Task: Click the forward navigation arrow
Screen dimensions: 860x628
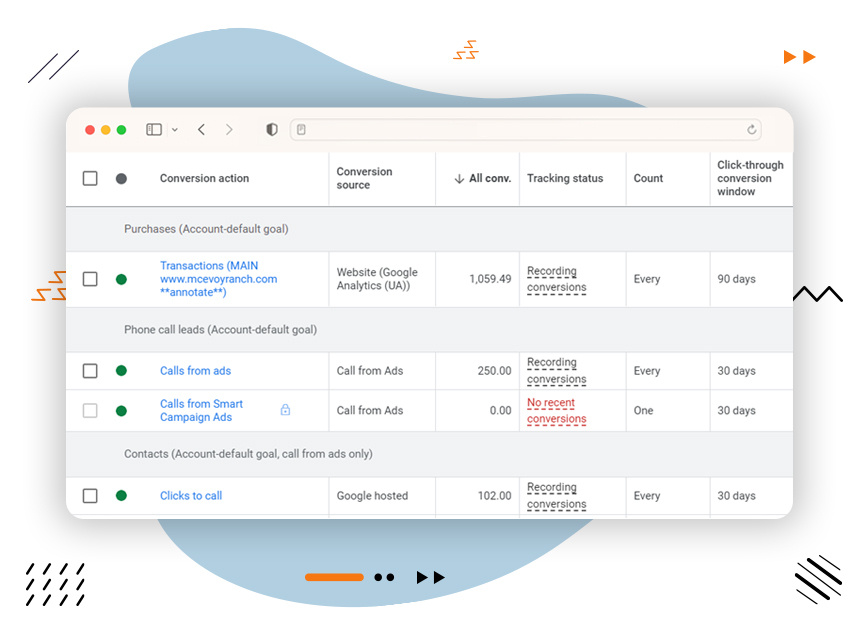Action: pyautogui.click(x=228, y=129)
